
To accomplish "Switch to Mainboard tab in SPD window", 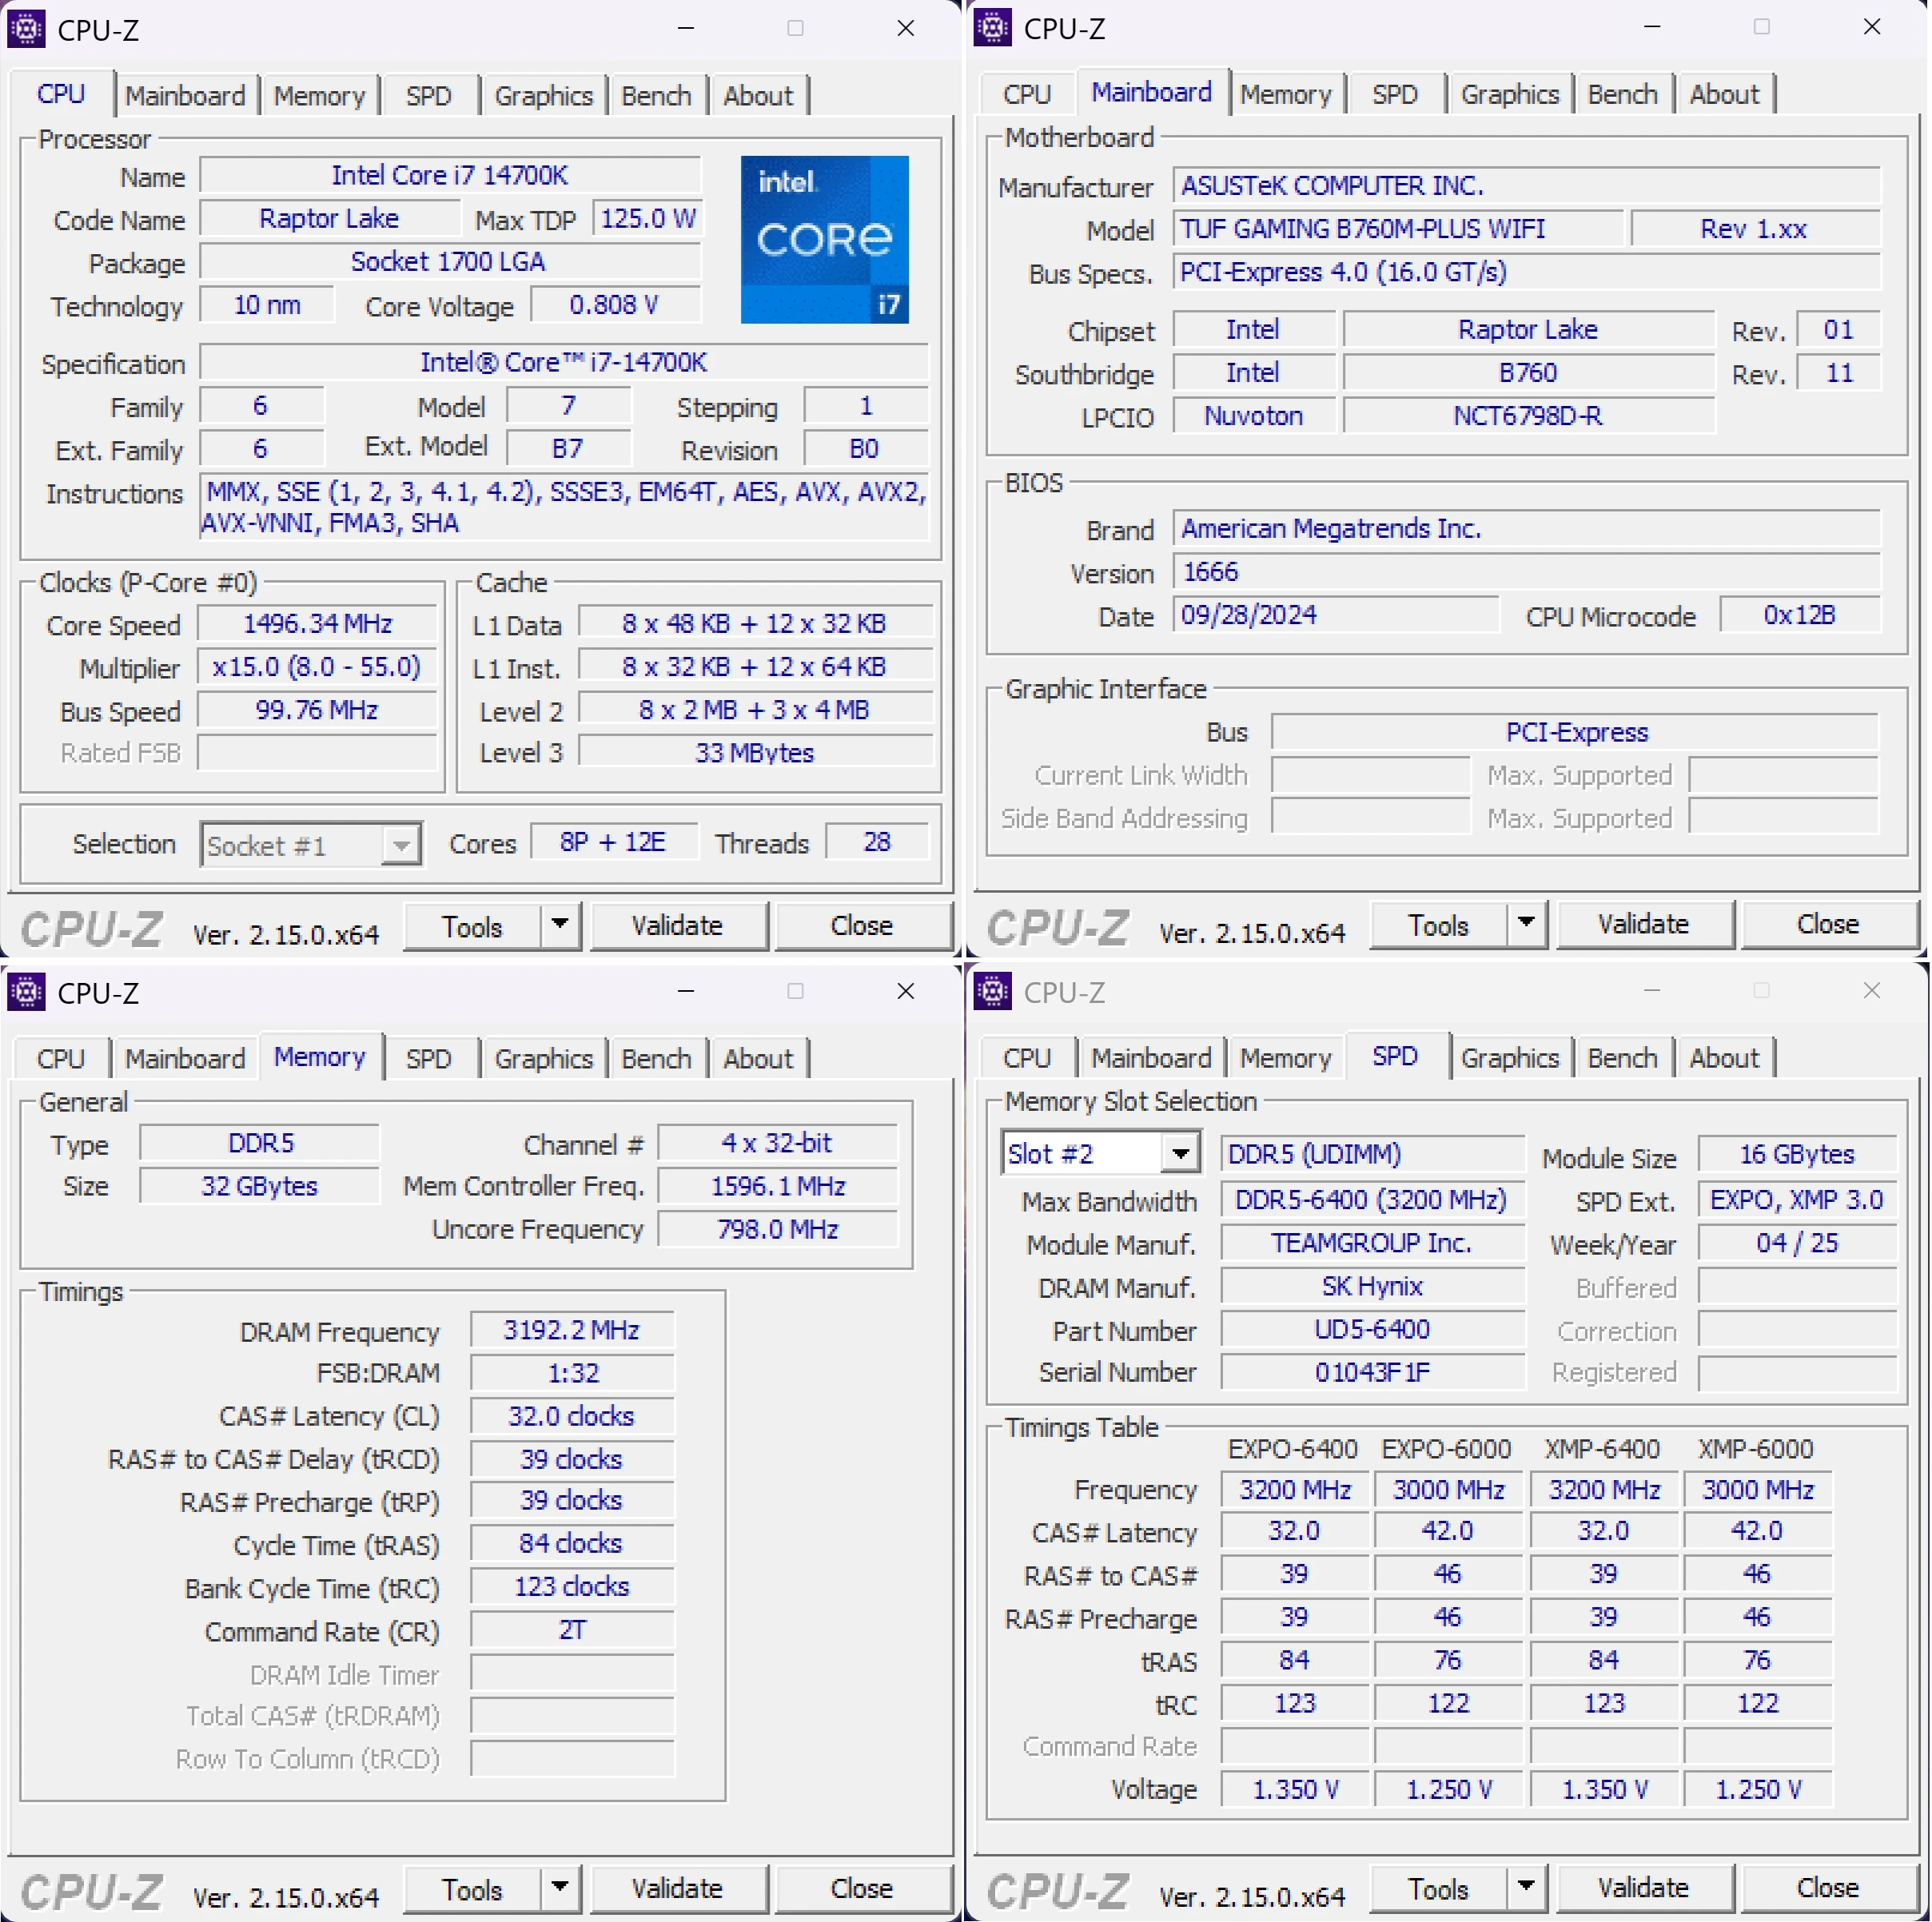I will click(1151, 1058).
